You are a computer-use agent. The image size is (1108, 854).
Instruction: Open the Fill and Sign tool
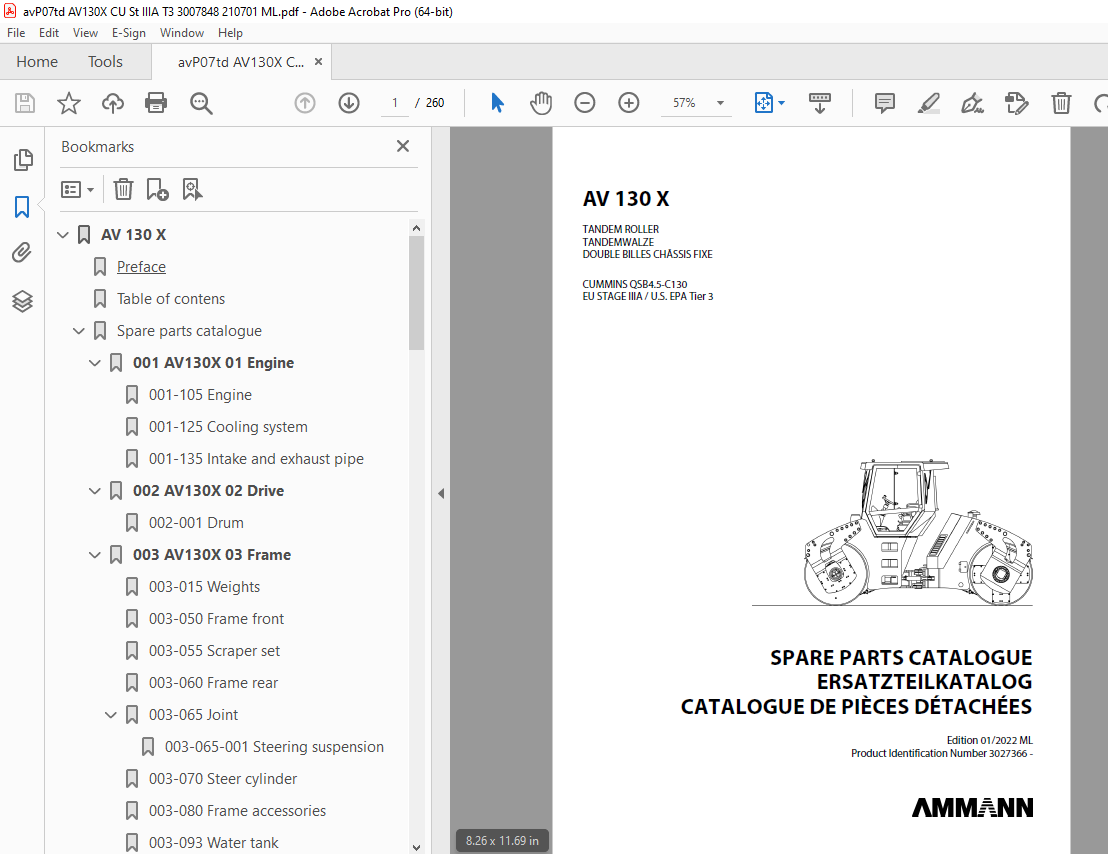(x=972, y=103)
